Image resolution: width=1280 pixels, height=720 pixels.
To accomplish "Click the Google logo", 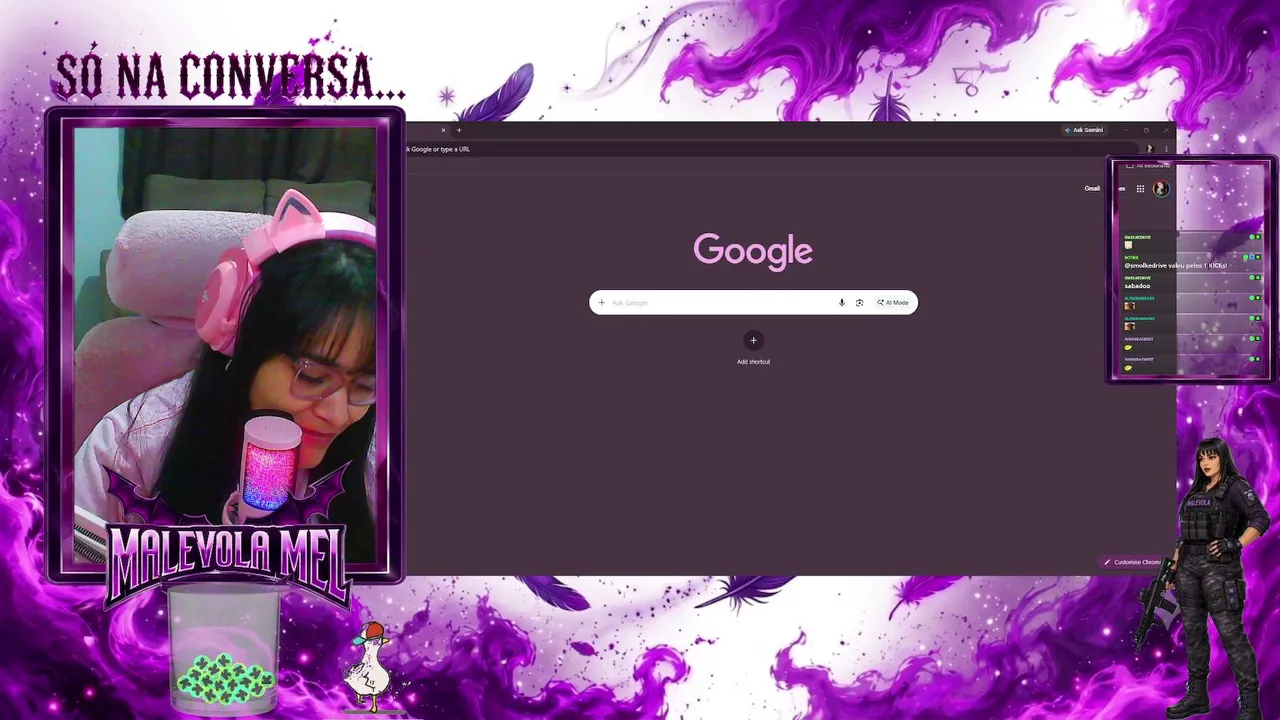I will tap(753, 251).
